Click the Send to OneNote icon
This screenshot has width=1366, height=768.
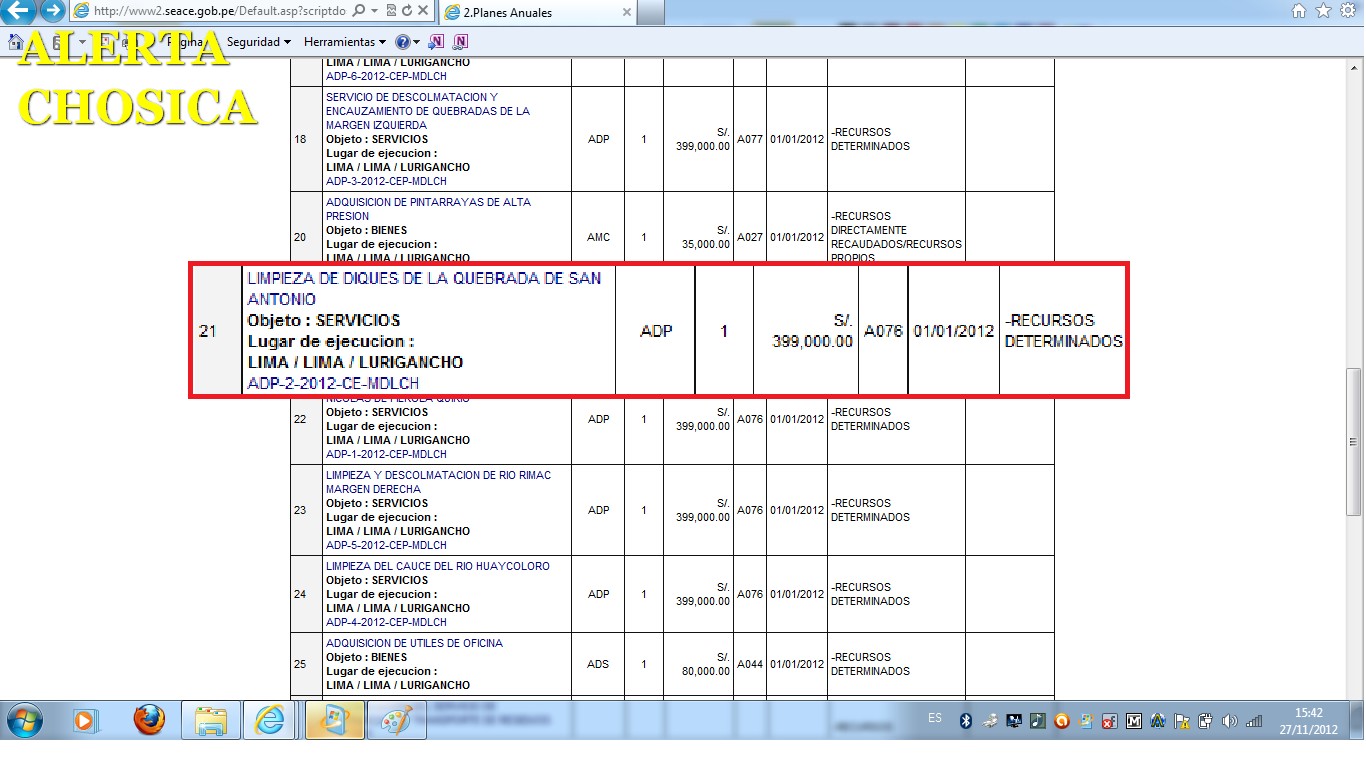tap(436, 42)
